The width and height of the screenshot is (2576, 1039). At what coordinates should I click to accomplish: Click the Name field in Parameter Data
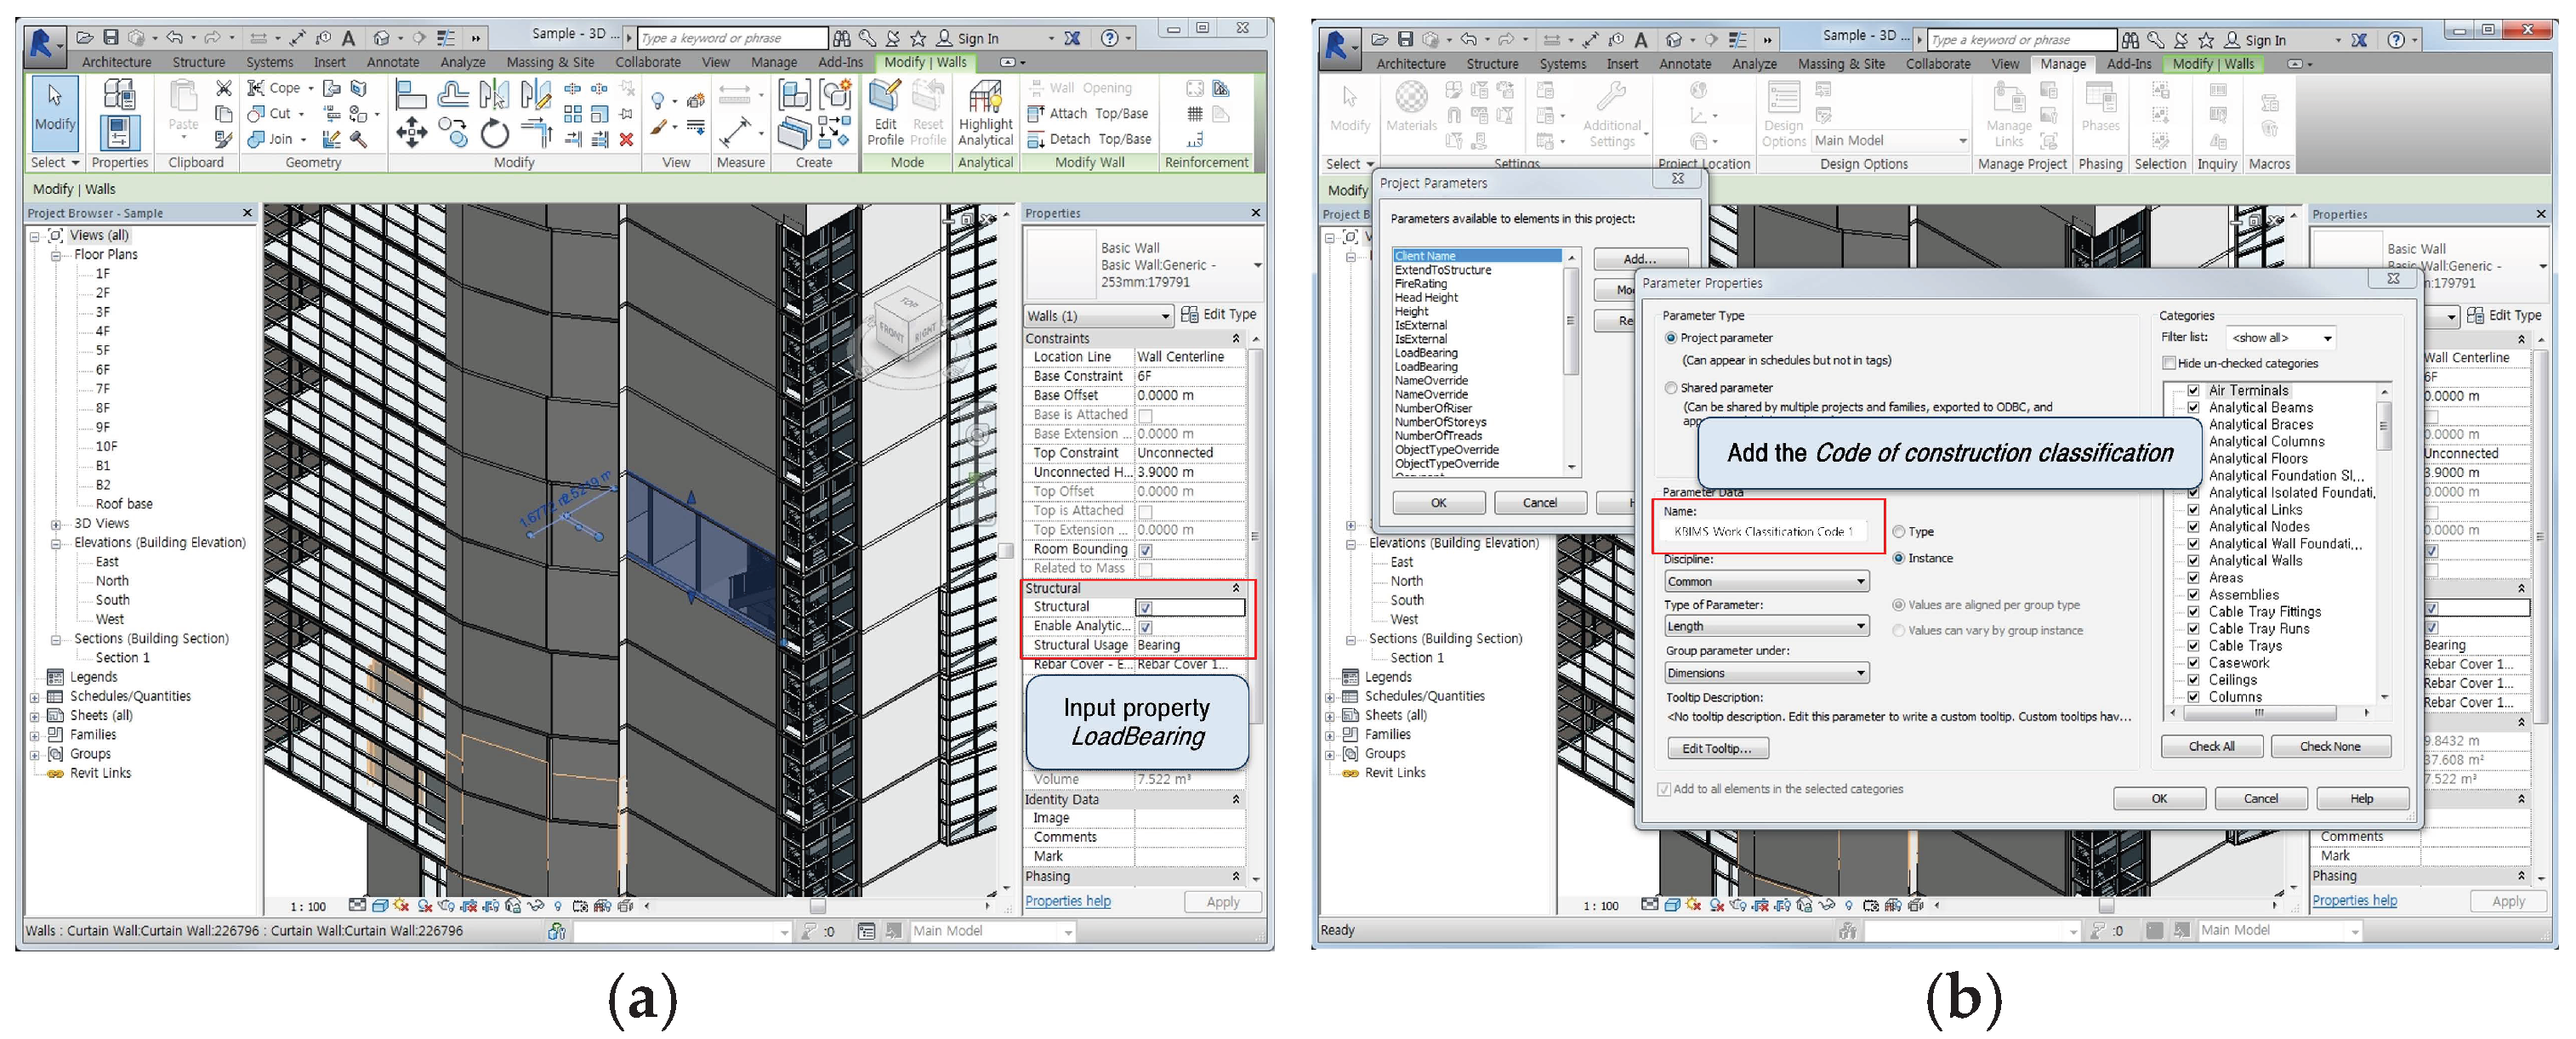[1765, 532]
